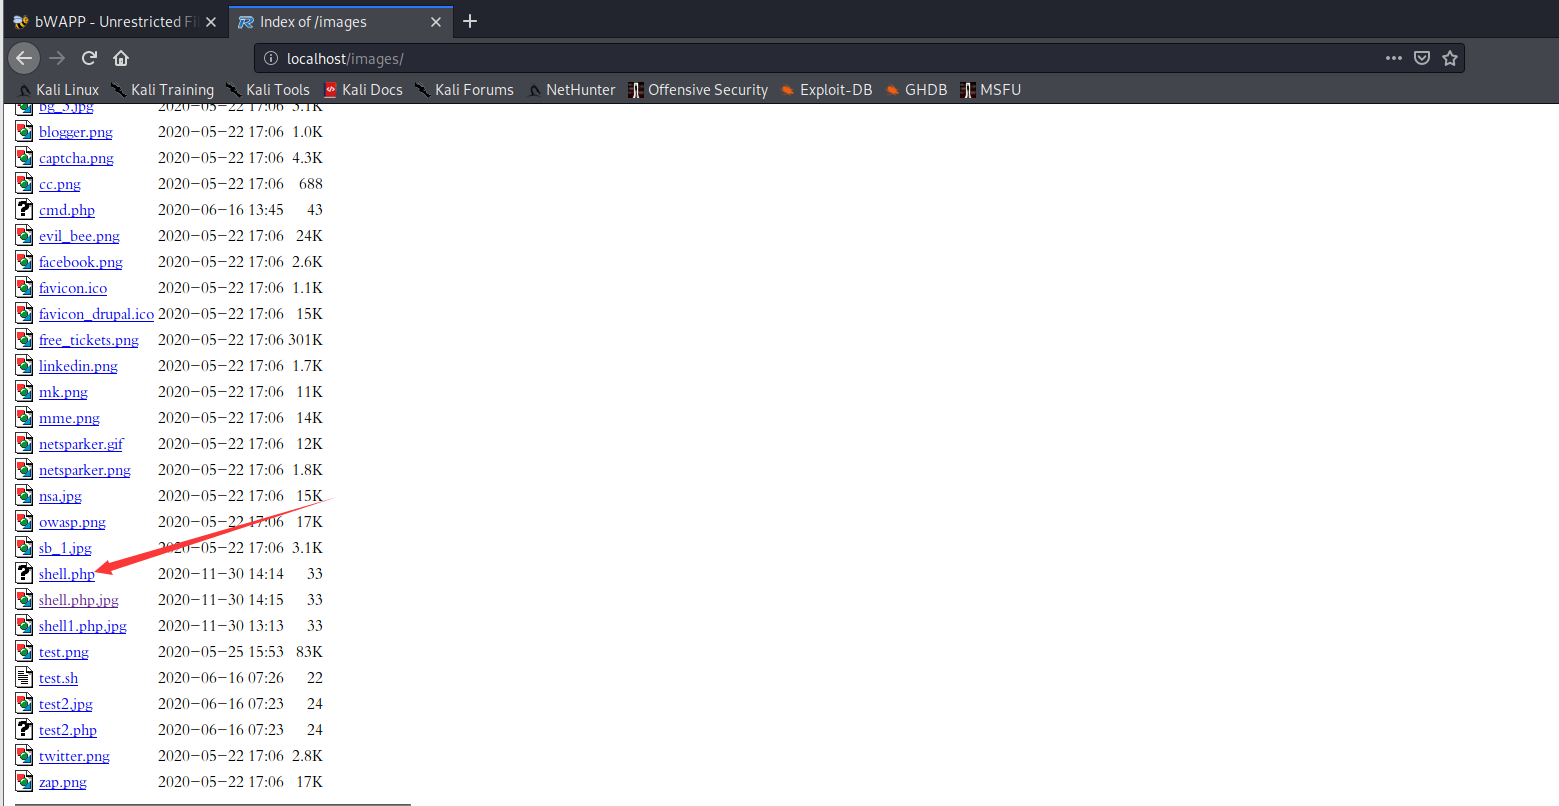Save page to Pocket

click(x=1422, y=58)
